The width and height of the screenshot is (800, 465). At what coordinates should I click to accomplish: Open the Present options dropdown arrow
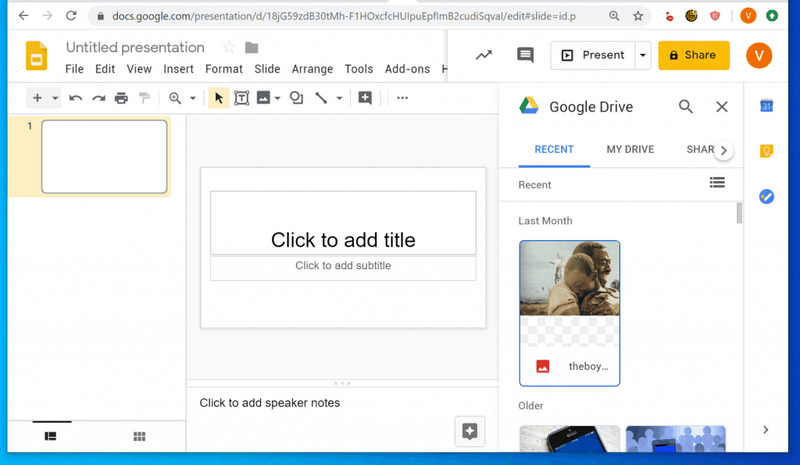[x=643, y=55]
